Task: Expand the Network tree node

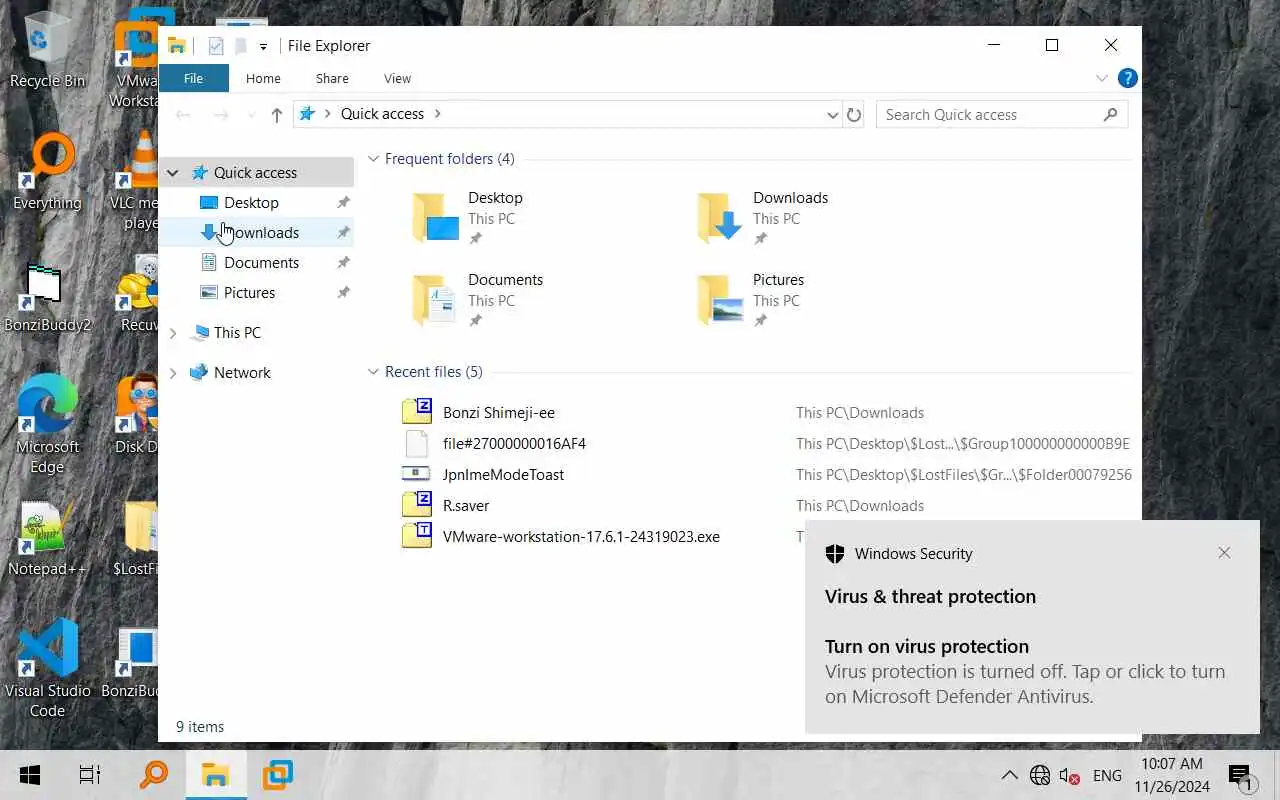Action: coord(172,373)
